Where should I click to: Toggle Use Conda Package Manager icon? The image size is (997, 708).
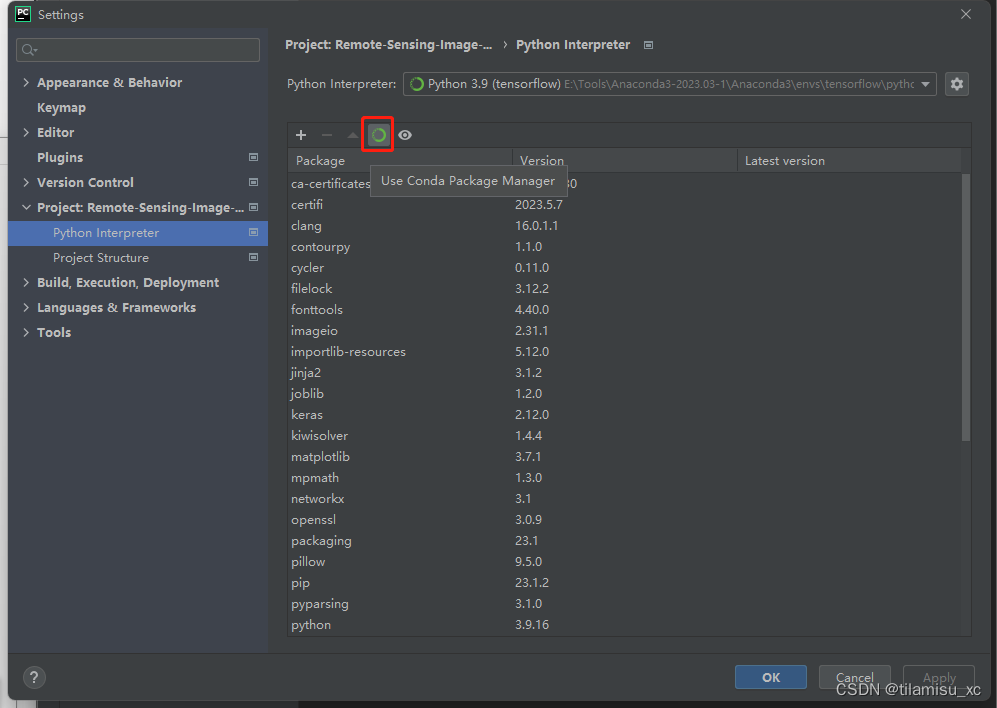(x=378, y=135)
